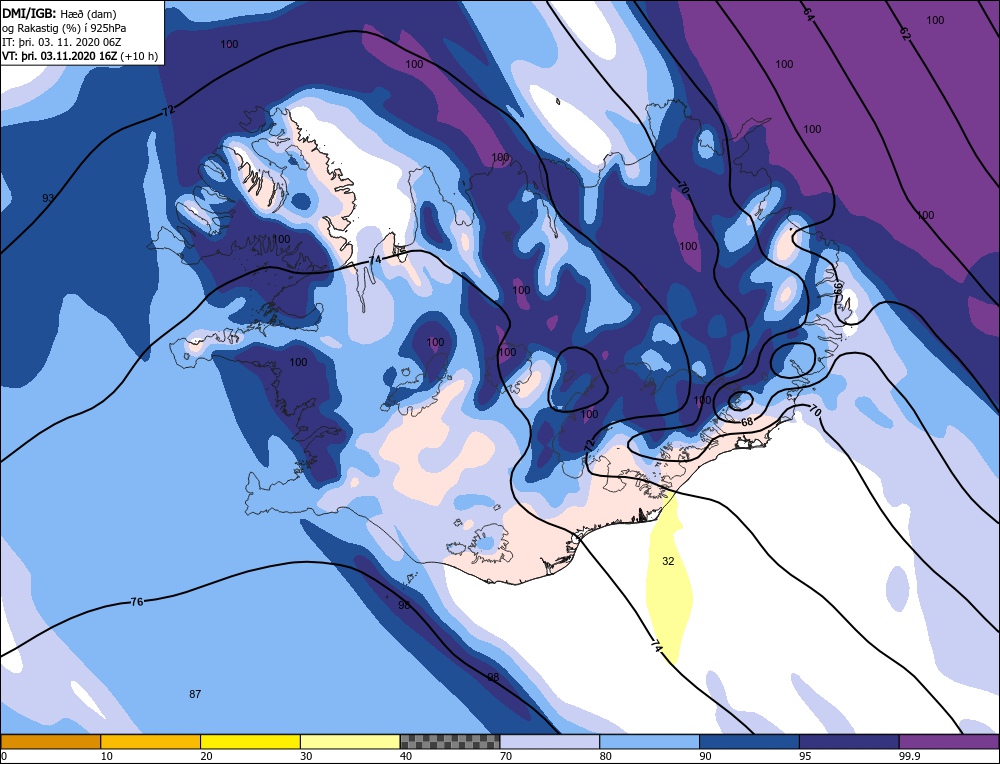Click the "og Rakastig (%) í 925hPa" line

pyautogui.click(x=64, y=28)
